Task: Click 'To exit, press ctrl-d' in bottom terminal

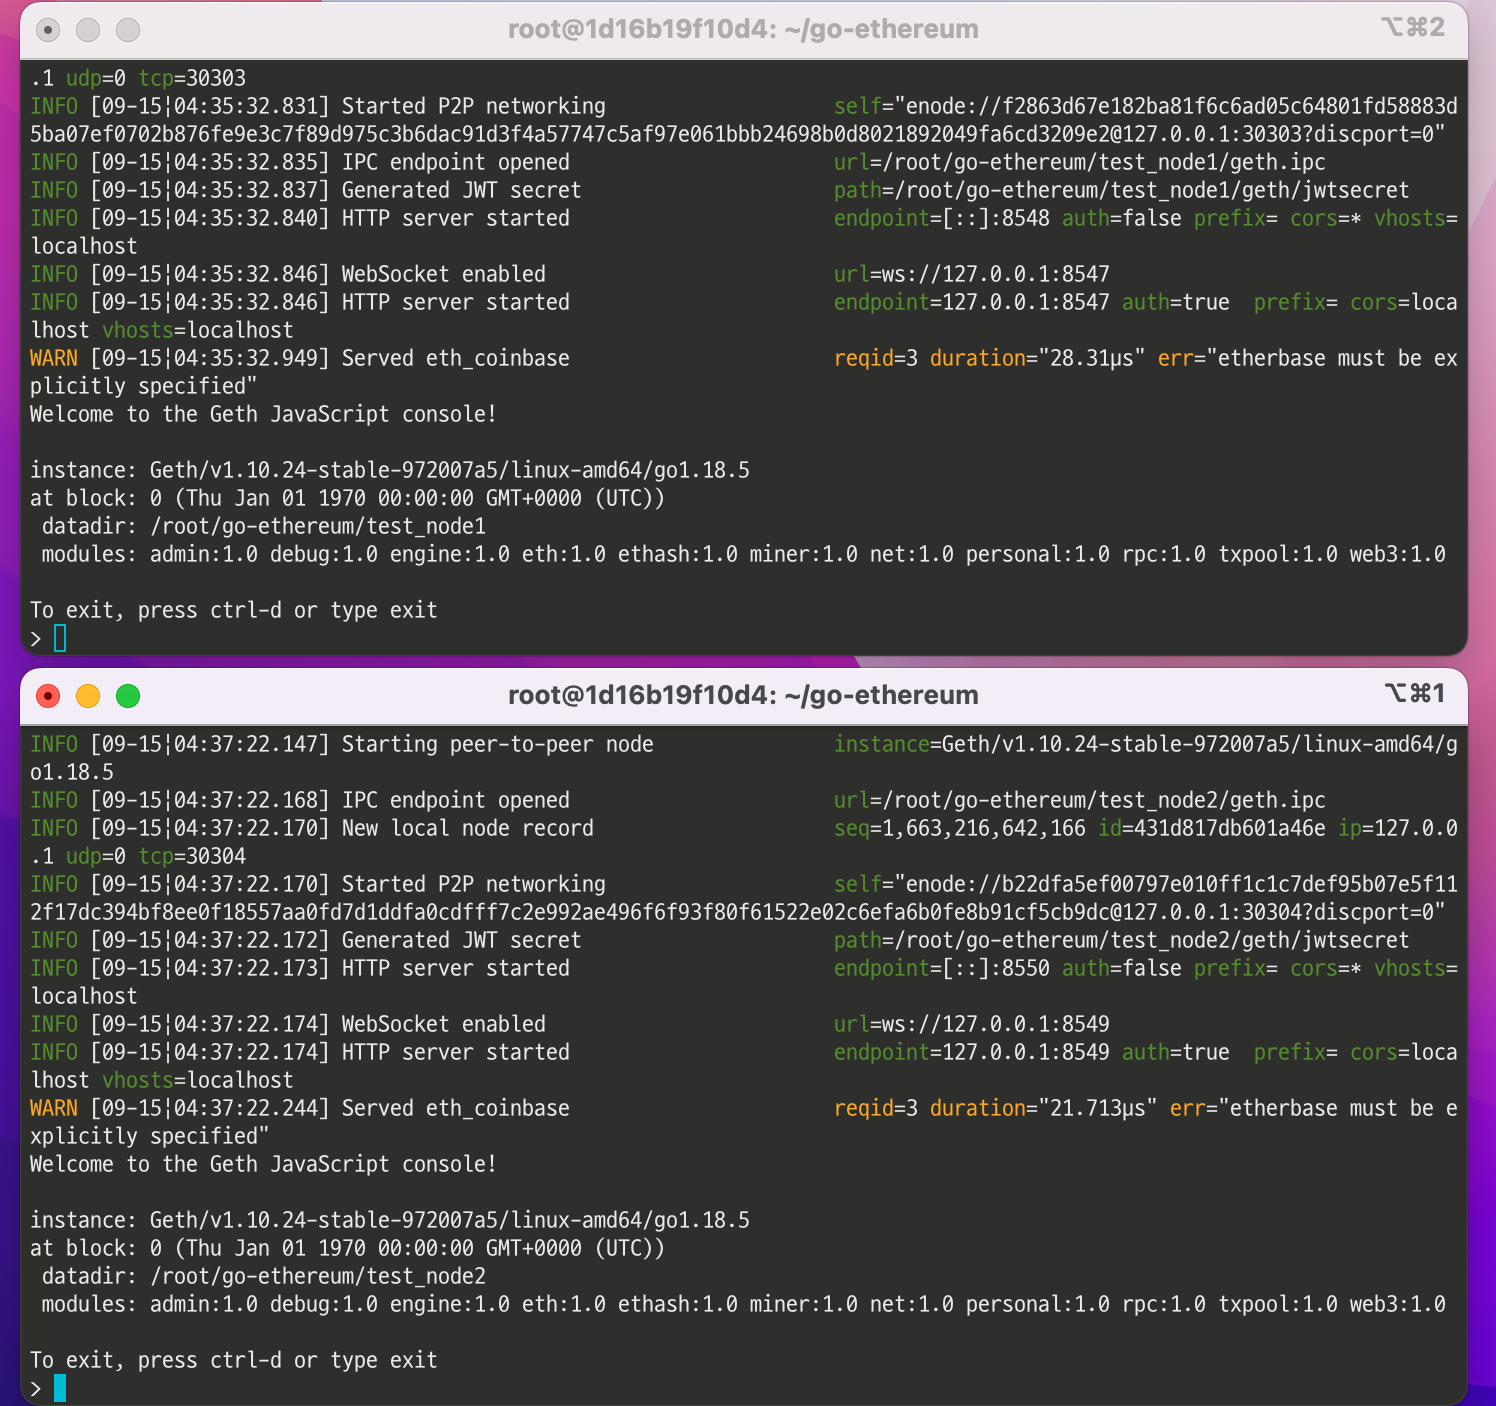Action: (x=234, y=1360)
